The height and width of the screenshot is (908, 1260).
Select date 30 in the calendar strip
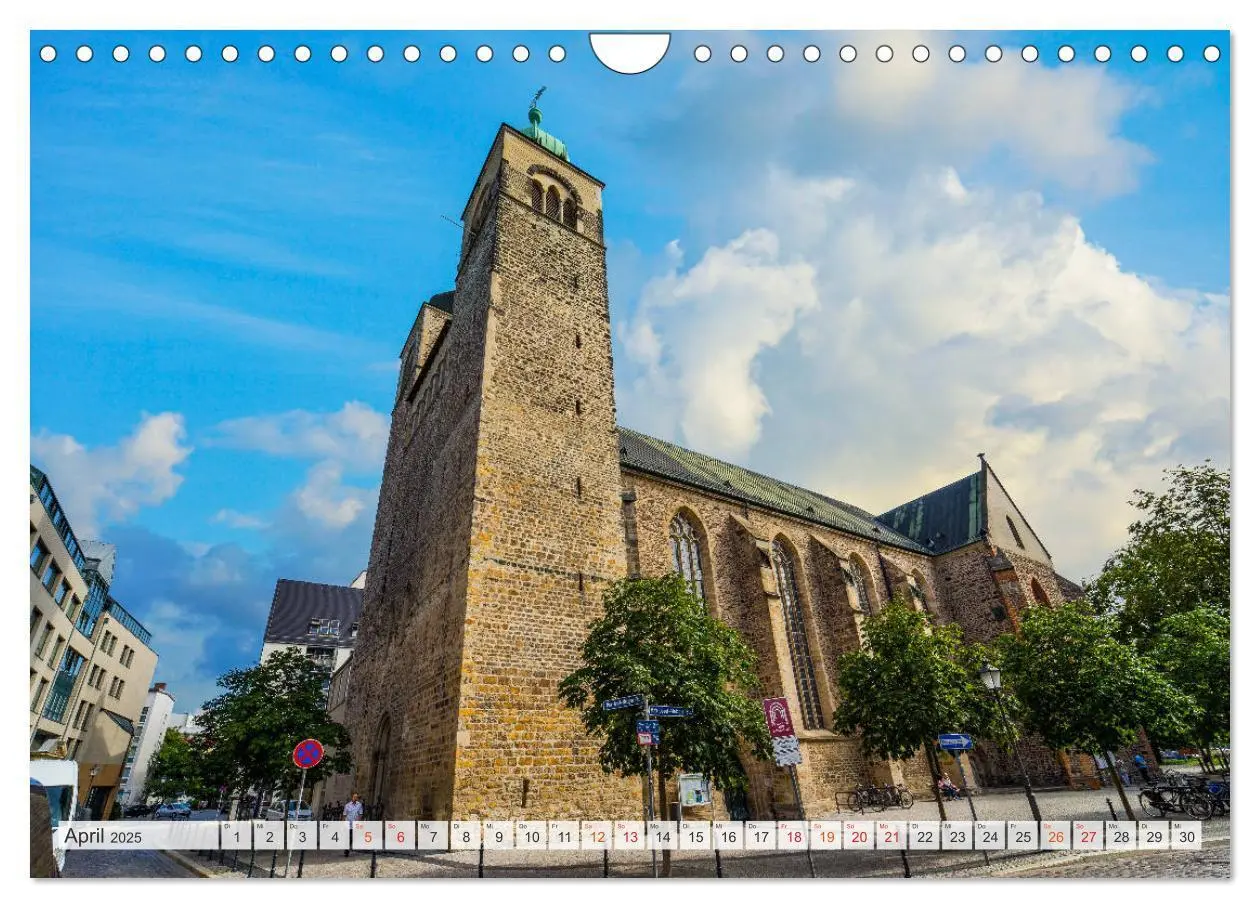coord(1186,836)
